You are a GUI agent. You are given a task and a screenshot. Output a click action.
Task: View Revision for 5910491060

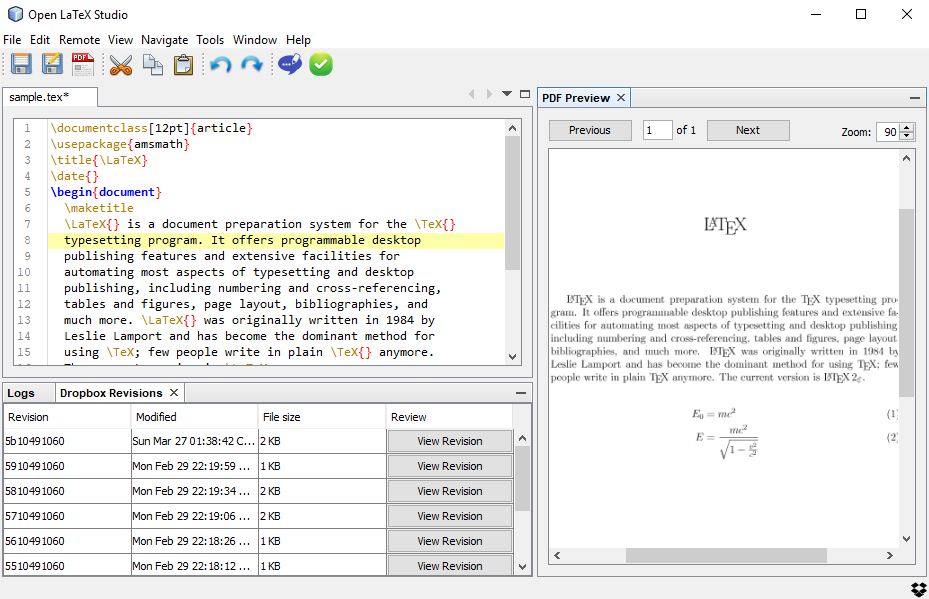[450, 466]
